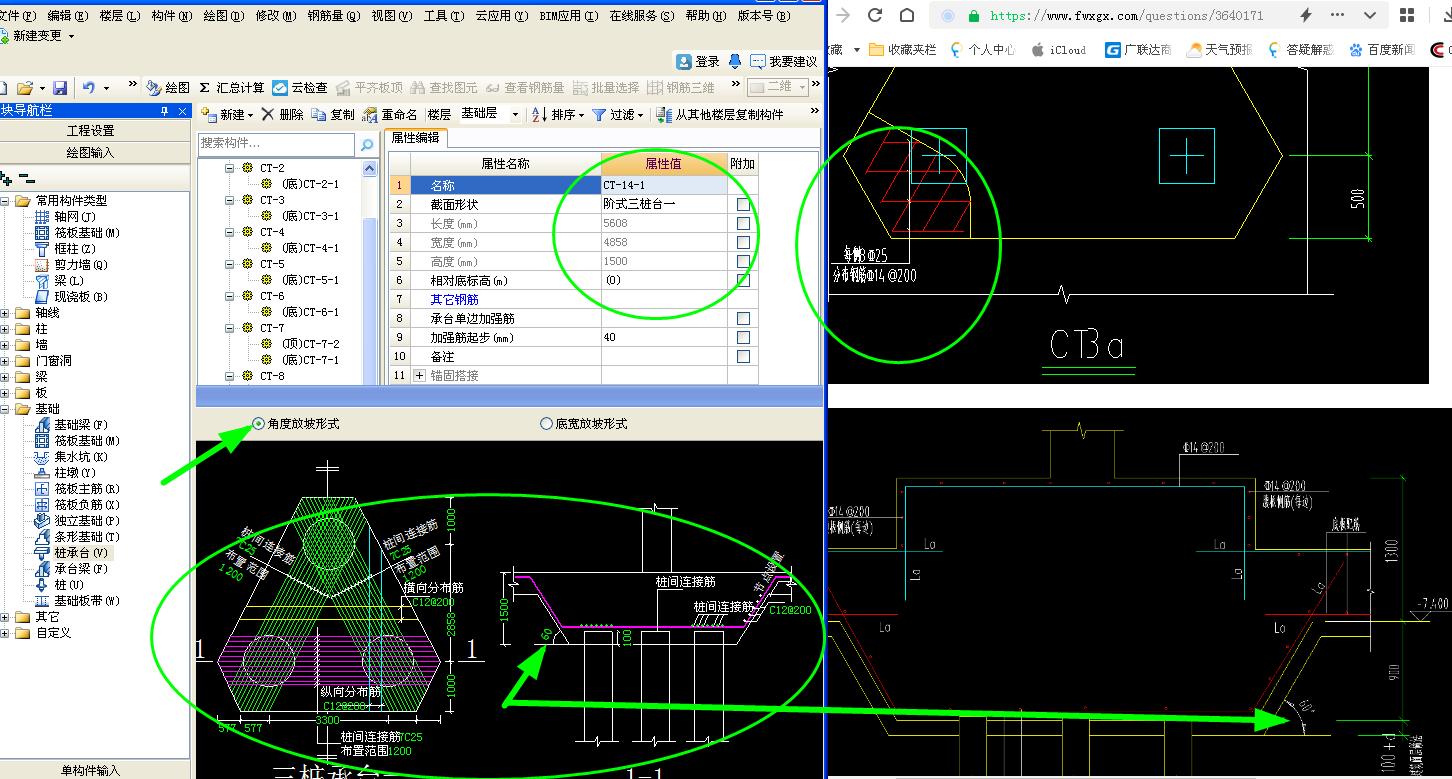This screenshot has width=1452, height=779.
Task: Click the 搜索构件 search input
Action: (x=277, y=144)
